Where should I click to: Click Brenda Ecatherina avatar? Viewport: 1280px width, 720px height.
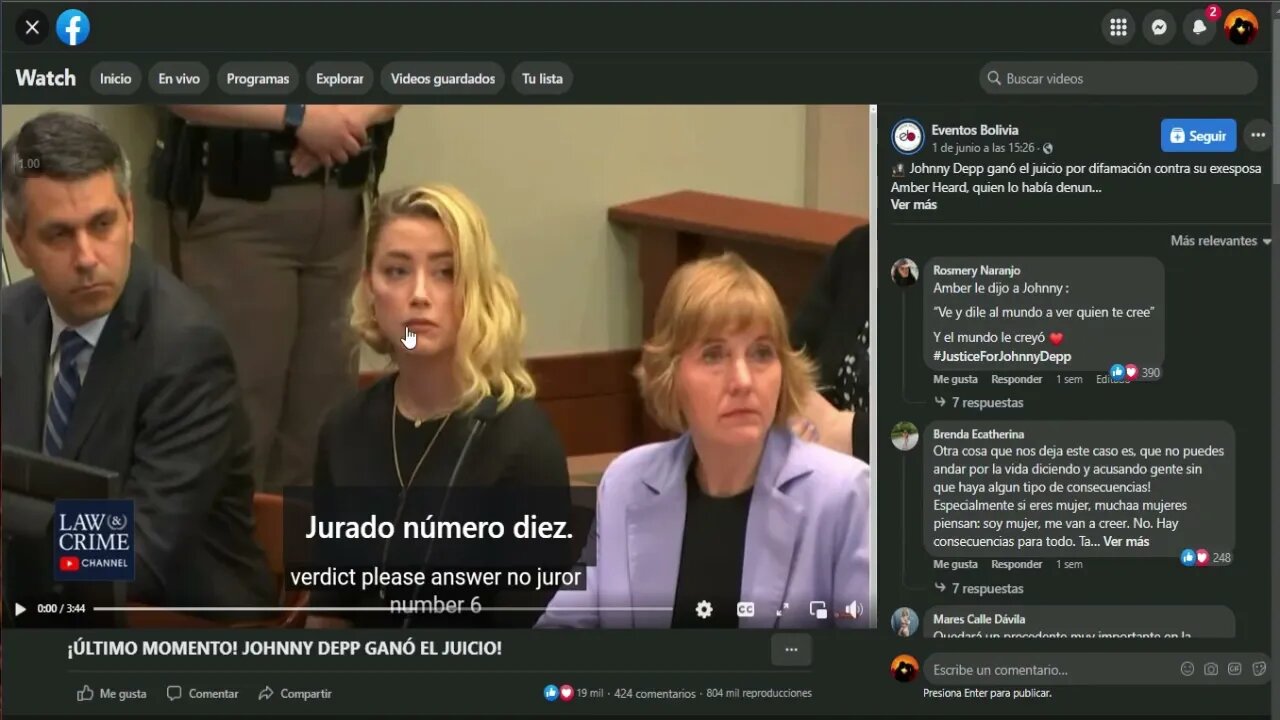click(x=905, y=436)
